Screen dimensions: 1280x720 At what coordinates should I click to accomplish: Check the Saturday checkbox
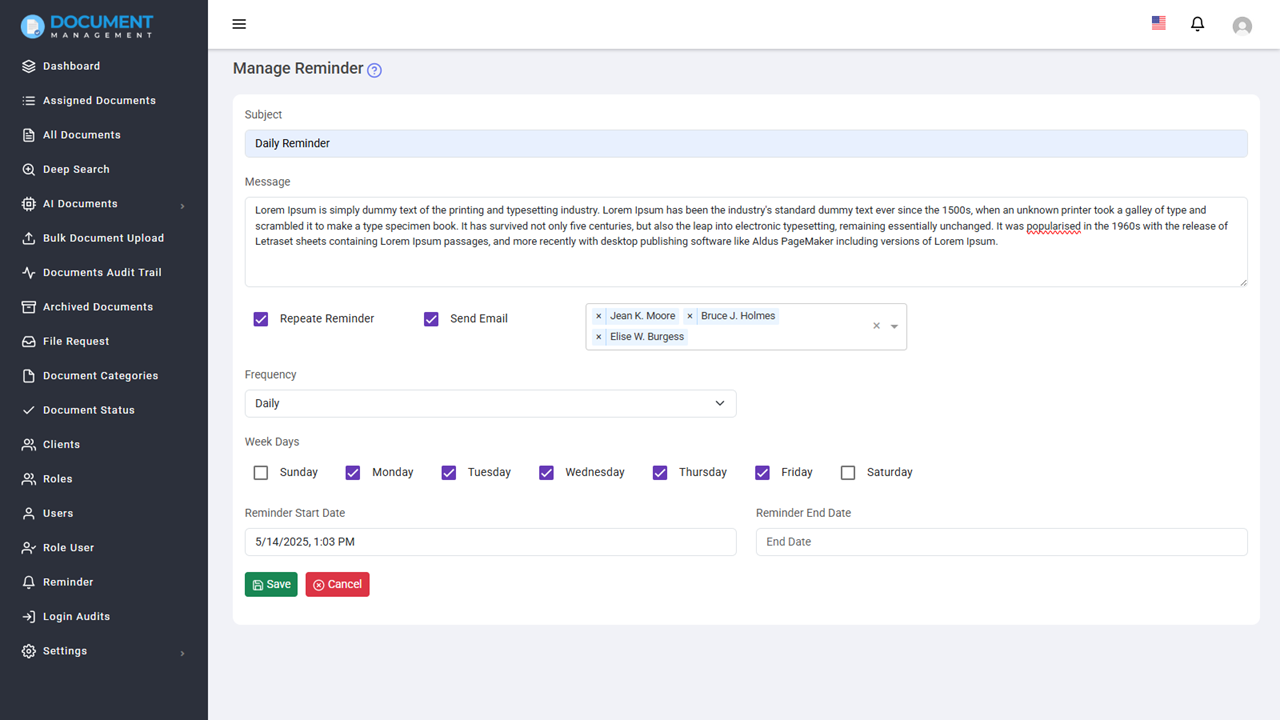pos(848,473)
